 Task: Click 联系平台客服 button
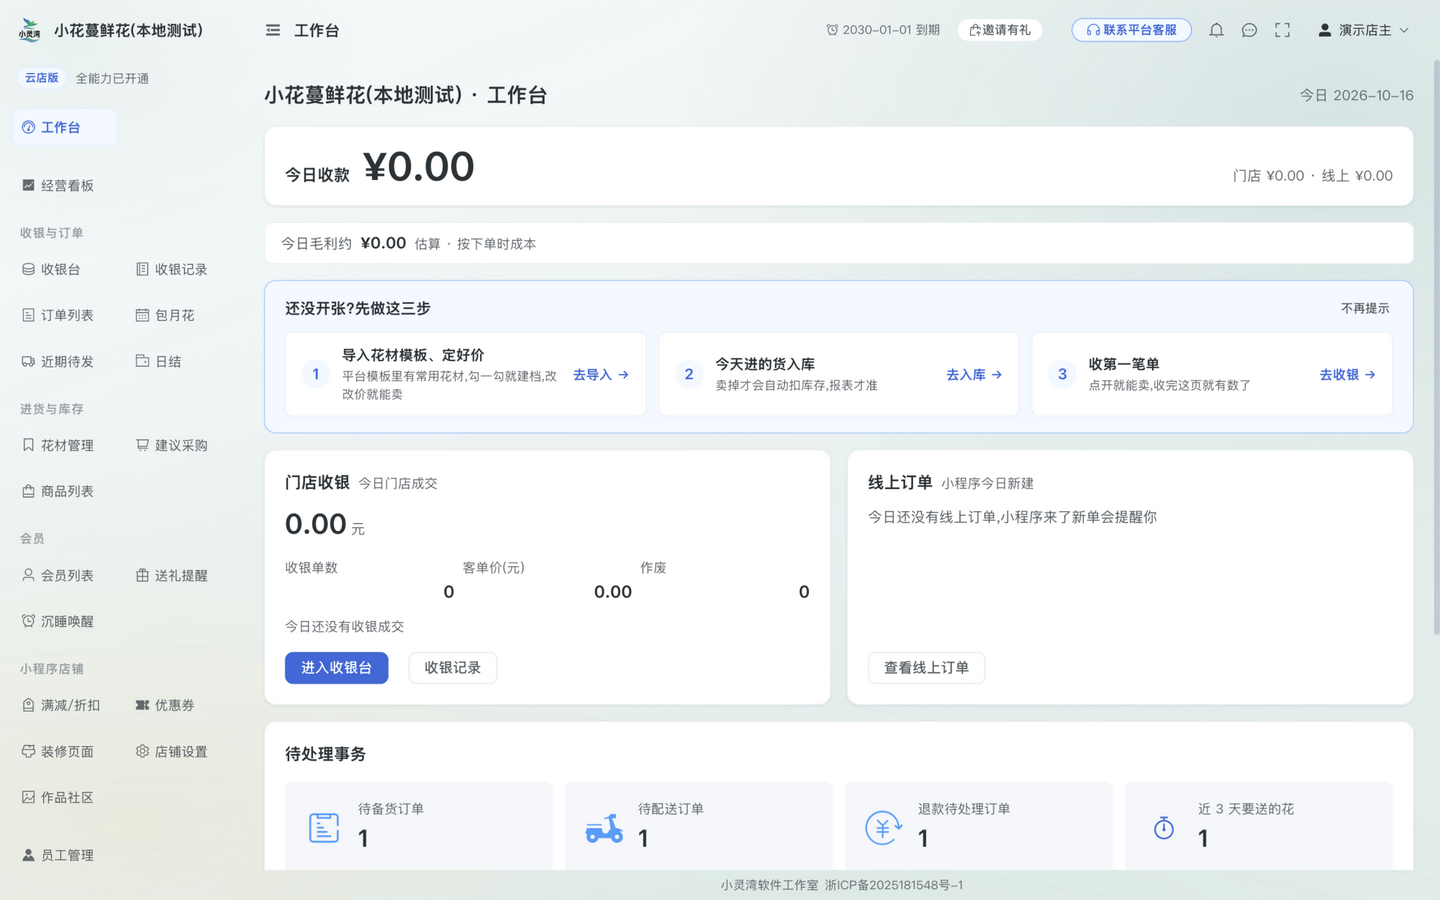pyautogui.click(x=1131, y=30)
